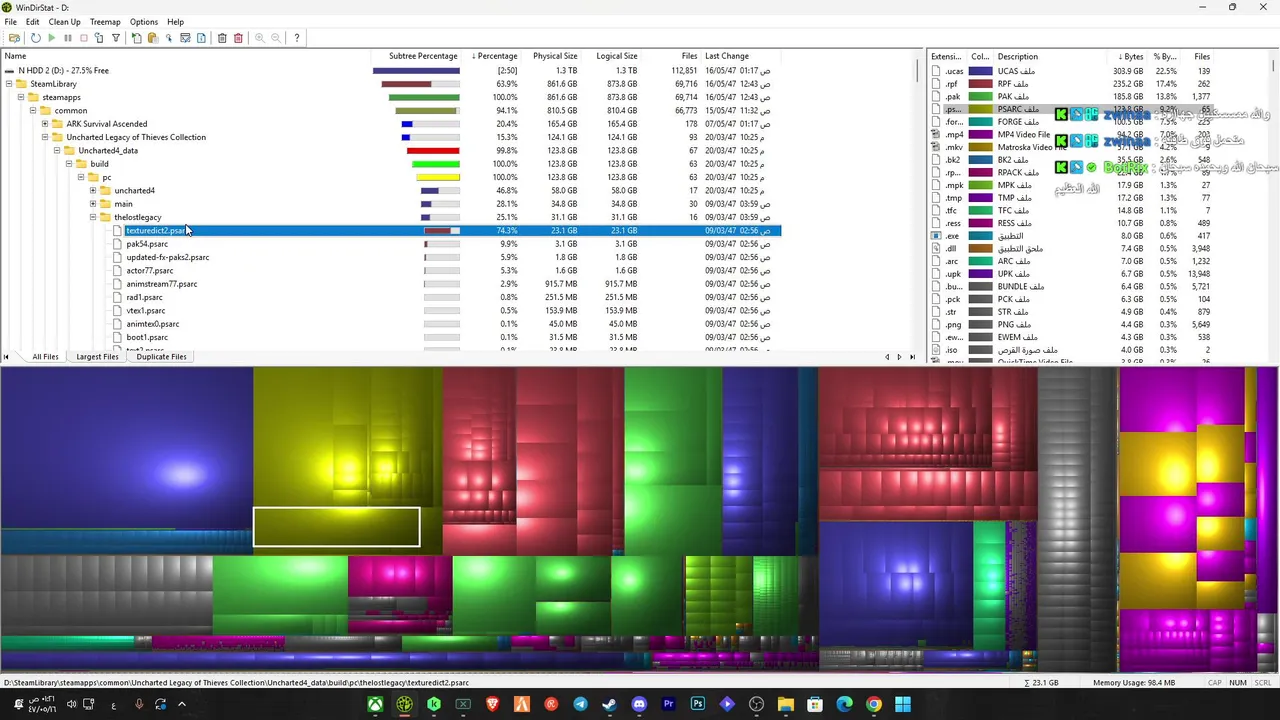1280x720 pixels.
Task: Click the red Delete permanently icon
Action: (238, 38)
